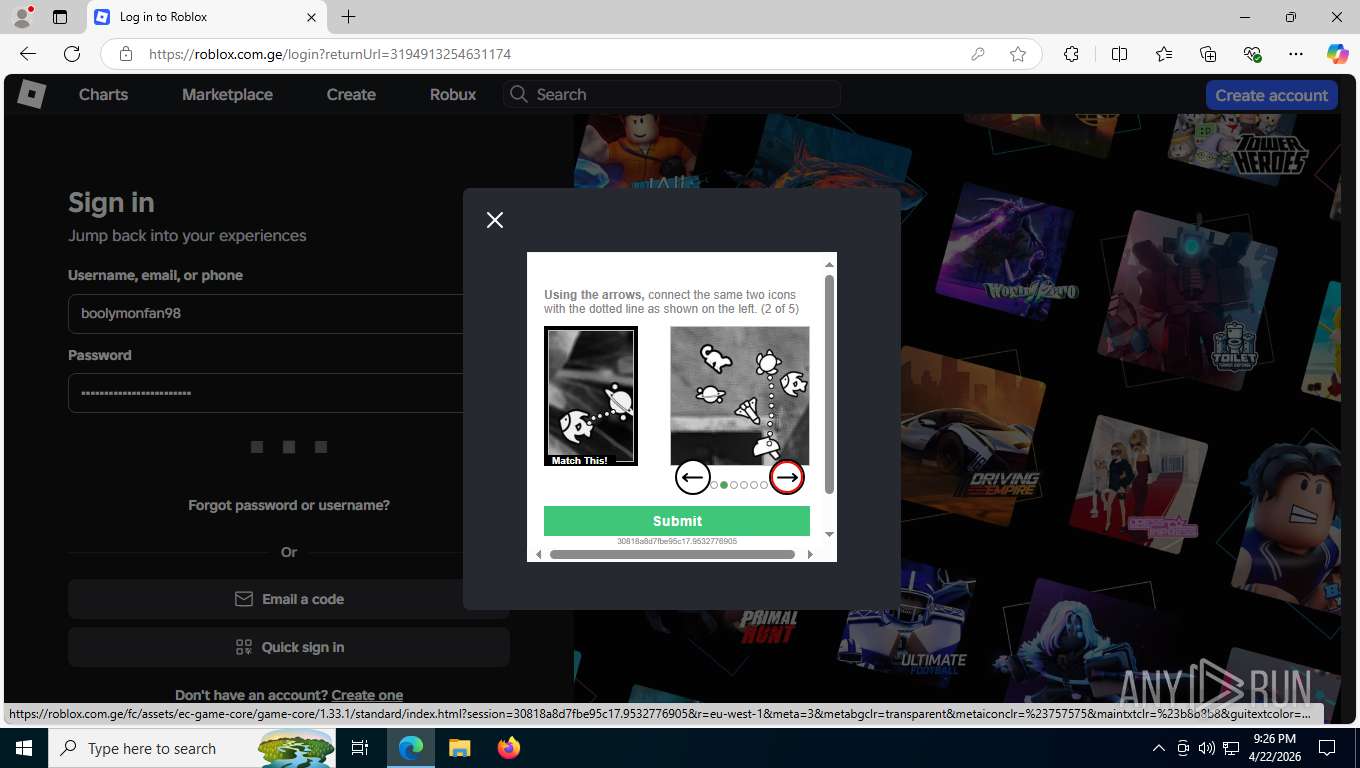Click the captcha horizontal scrollbar thumb
This screenshot has width=1360, height=768.
[672, 554]
